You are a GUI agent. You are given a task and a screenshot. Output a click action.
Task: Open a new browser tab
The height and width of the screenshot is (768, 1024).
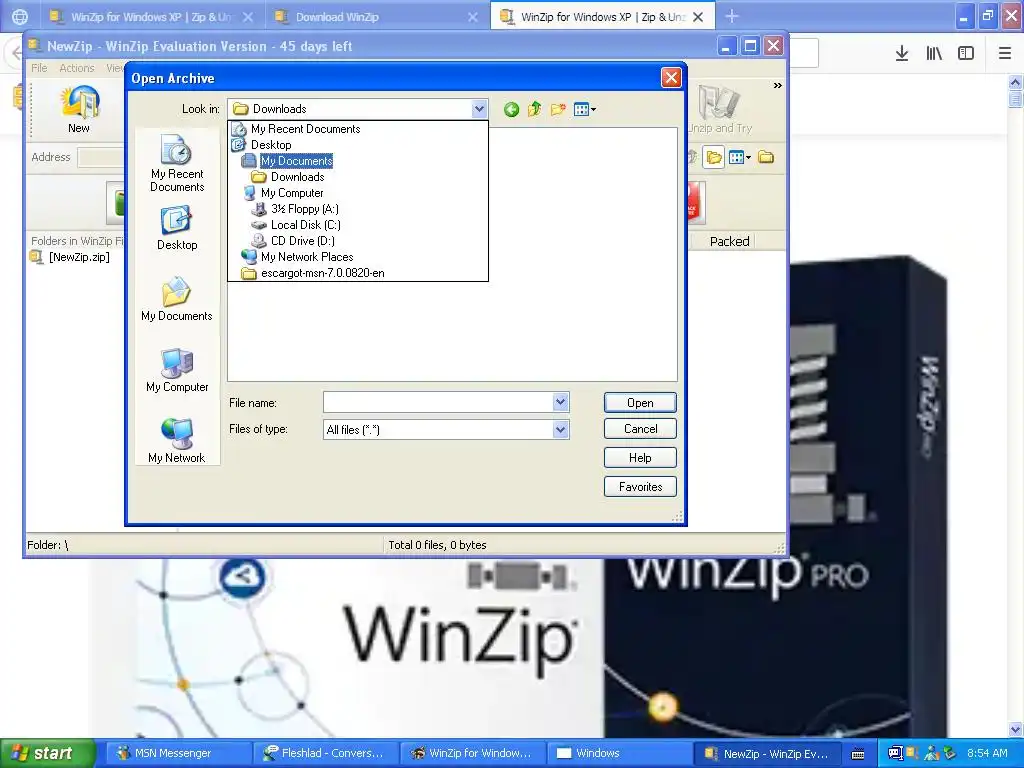(x=732, y=16)
